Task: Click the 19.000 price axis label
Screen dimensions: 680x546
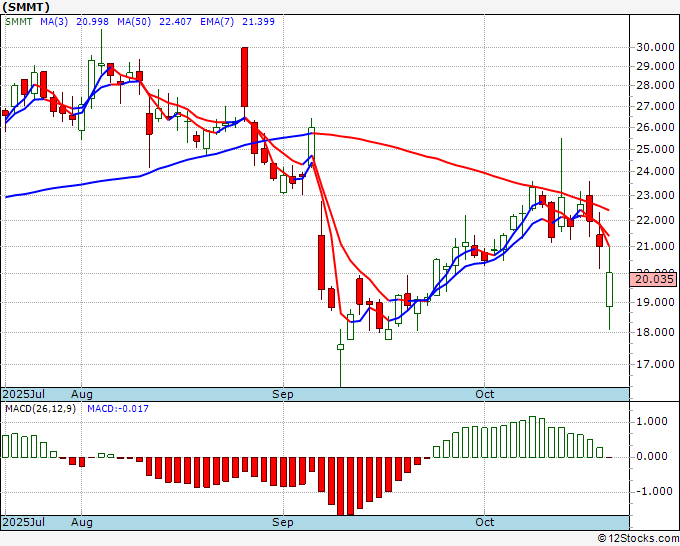Action: point(655,302)
